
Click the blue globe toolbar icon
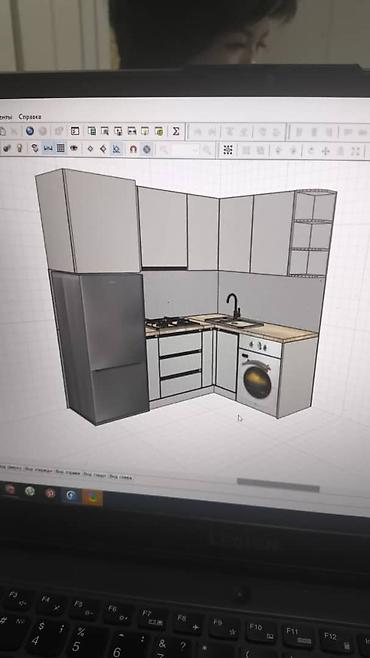(29, 131)
